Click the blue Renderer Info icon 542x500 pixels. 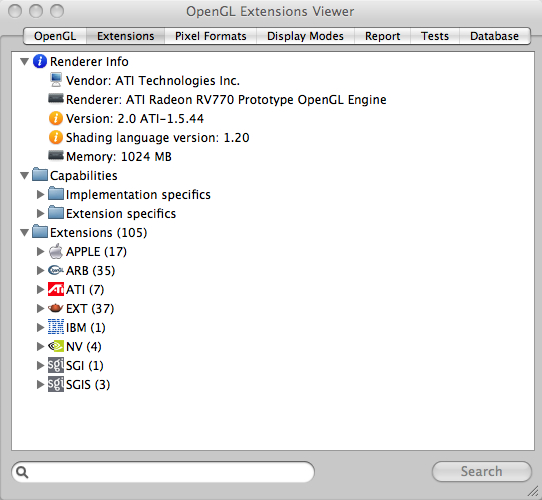(40, 62)
